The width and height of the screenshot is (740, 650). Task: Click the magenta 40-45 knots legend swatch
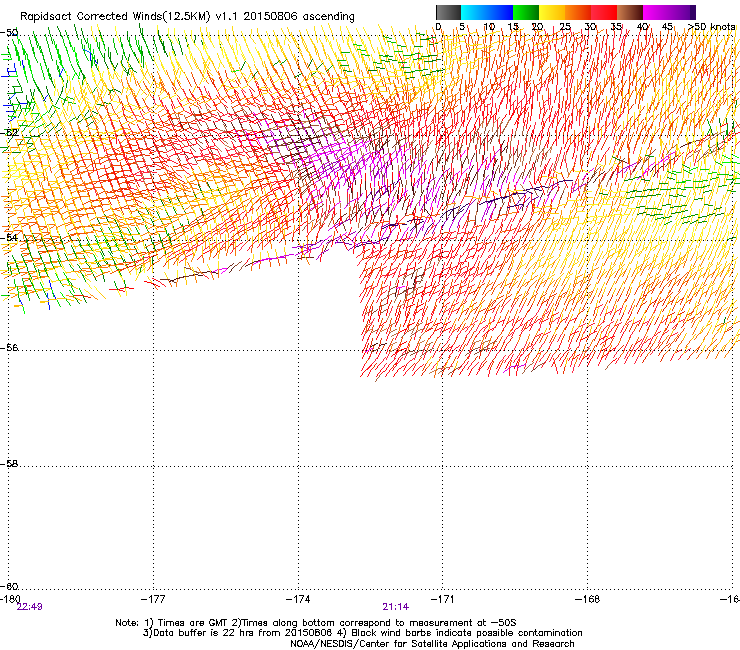coord(656,12)
